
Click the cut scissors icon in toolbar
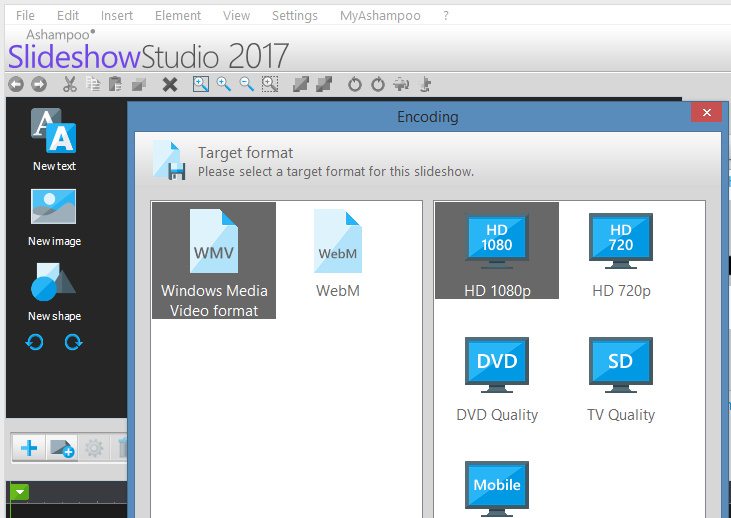[x=70, y=85]
